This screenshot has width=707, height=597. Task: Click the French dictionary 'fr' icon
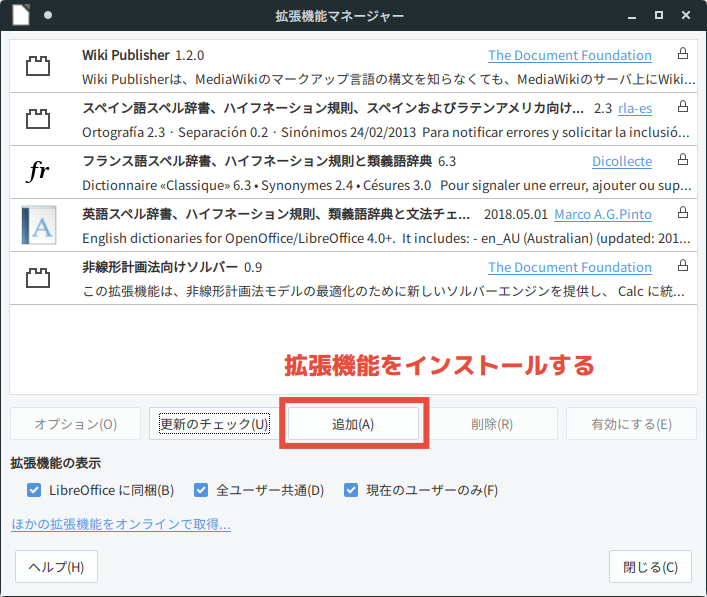[x=38, y=171]
